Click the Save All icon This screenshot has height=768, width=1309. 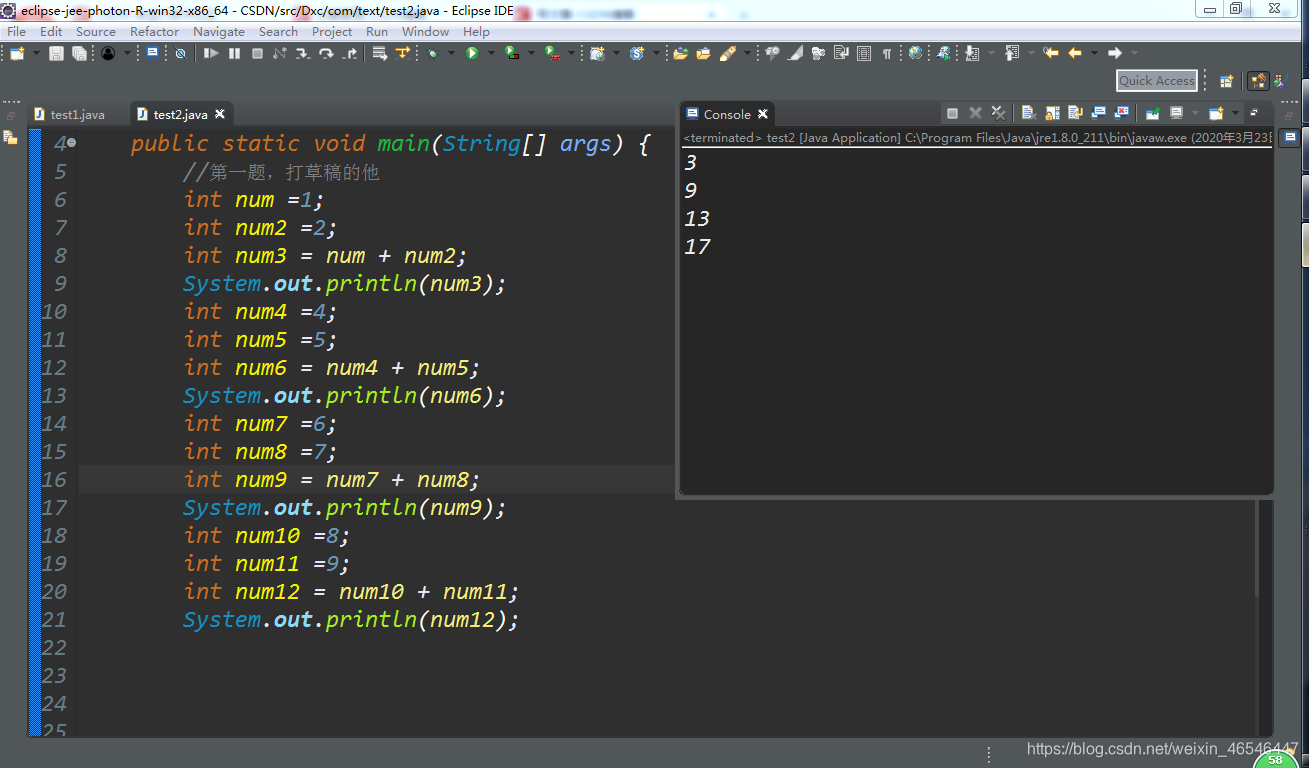point(79,53)
